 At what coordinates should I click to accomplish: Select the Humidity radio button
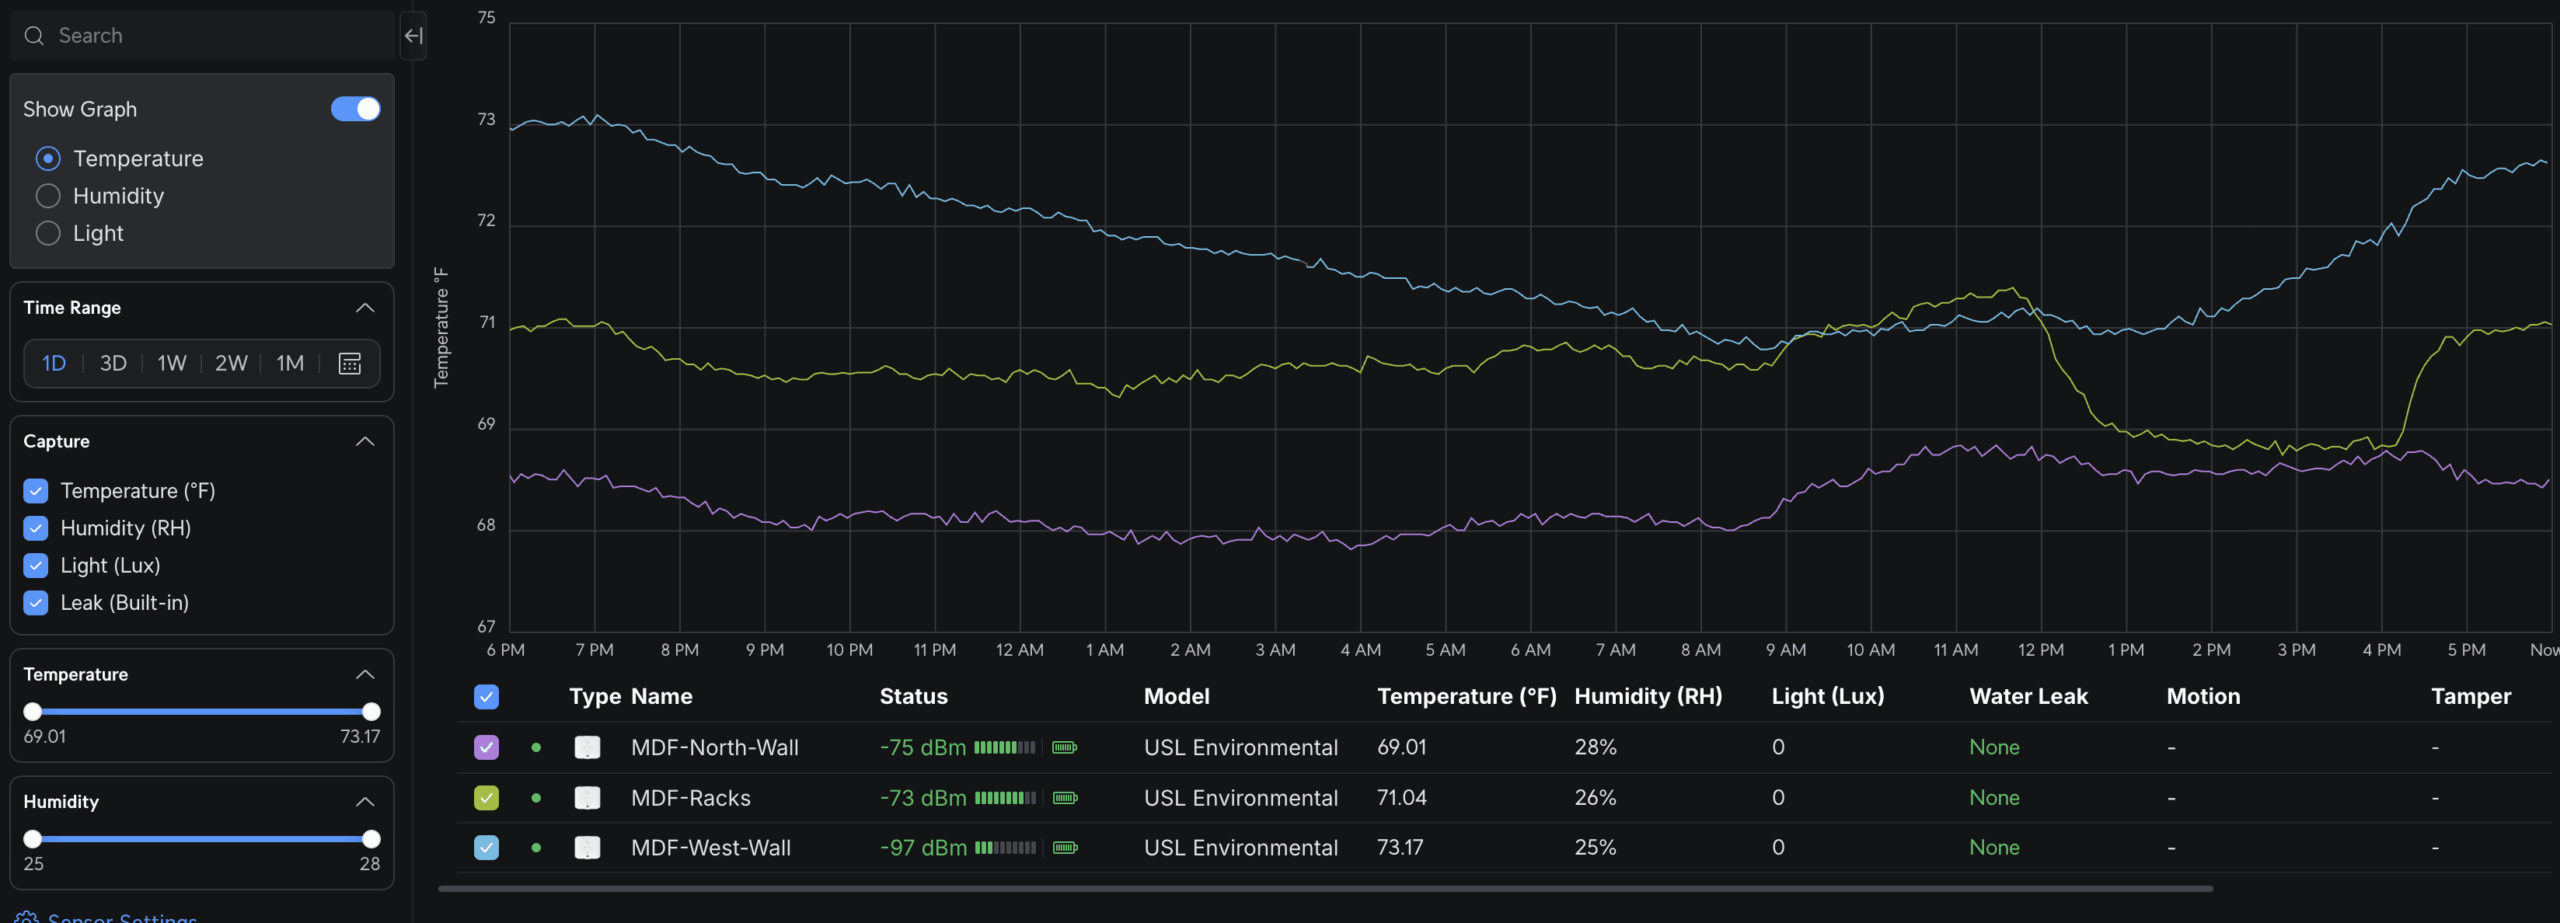pyautogui.click(x=48, y=196)
